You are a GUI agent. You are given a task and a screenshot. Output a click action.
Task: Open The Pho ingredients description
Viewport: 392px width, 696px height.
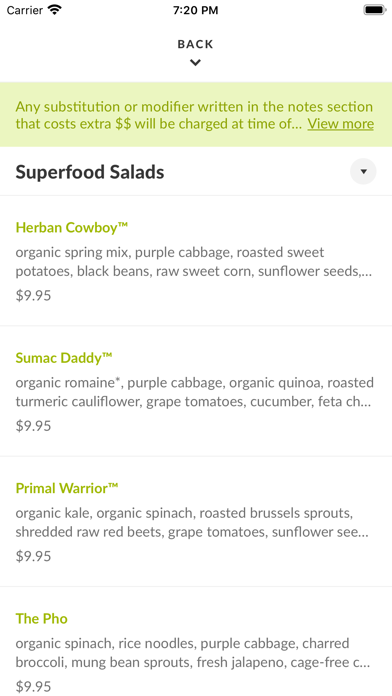[193, 653]
